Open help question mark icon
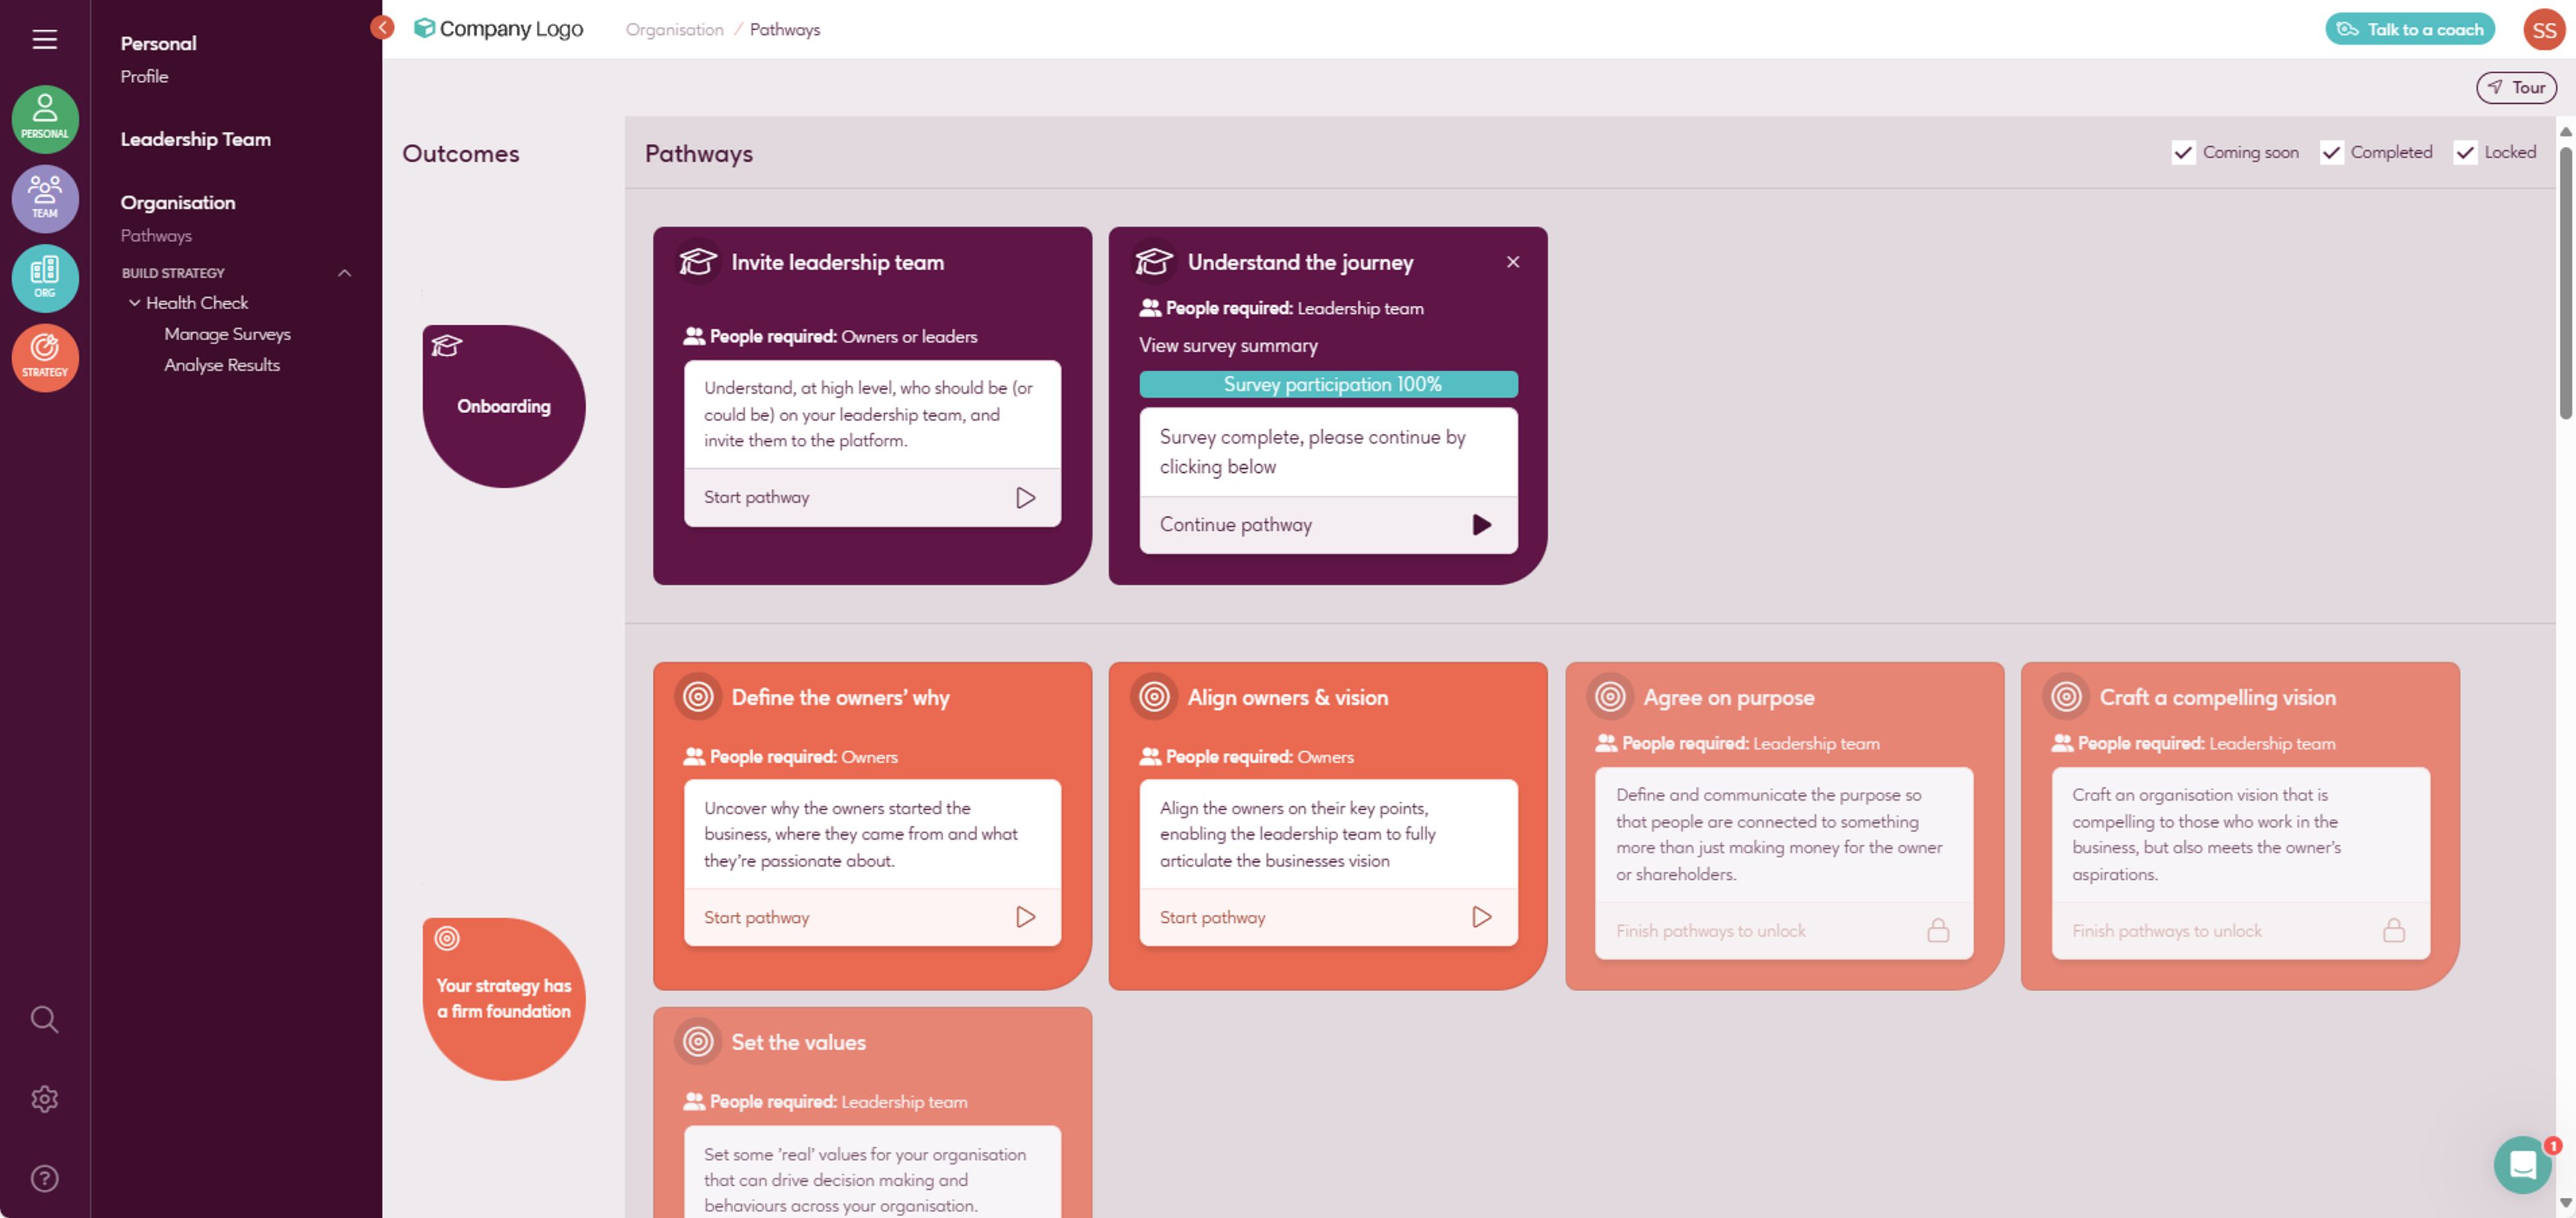This screenshot has width=2576, height=1218. [x=44, y=1178]
